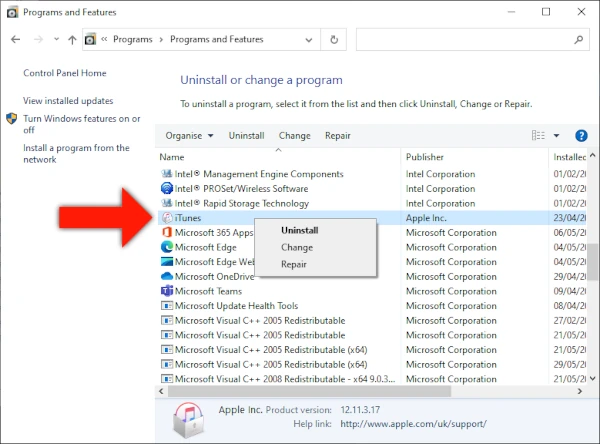This screenshot has width=600, height=444.
Task: Click the horizontal scroll left arrow
Action: coord(161,391)
